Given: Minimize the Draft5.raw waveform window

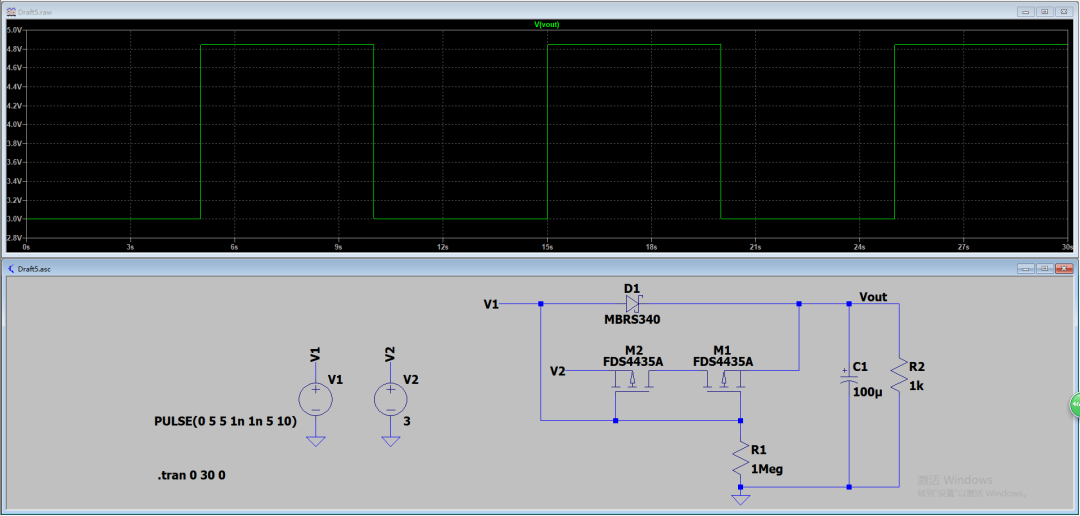Looking at the screenshot, I should pos(1028,12).
